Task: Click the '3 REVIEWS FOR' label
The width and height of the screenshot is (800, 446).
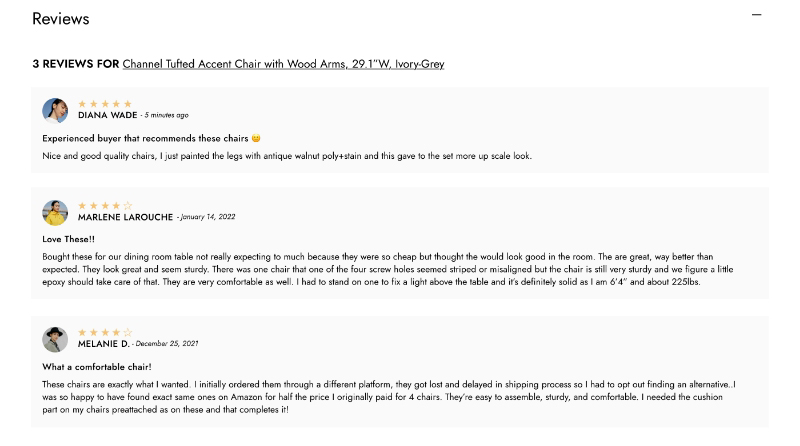Action: [x=75, y=64]
